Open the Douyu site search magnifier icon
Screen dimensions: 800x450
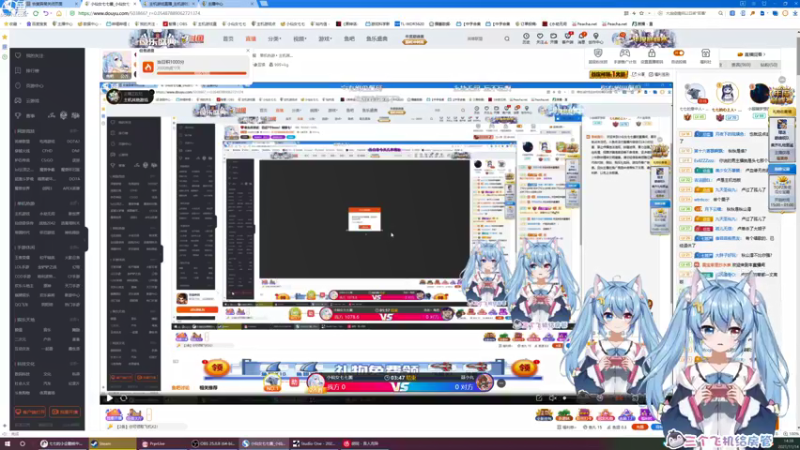tap(507, 39)
